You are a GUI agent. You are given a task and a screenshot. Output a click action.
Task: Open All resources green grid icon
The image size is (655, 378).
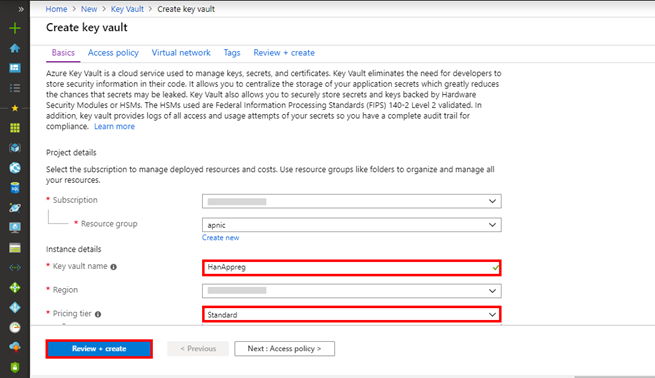coord(15,128)
